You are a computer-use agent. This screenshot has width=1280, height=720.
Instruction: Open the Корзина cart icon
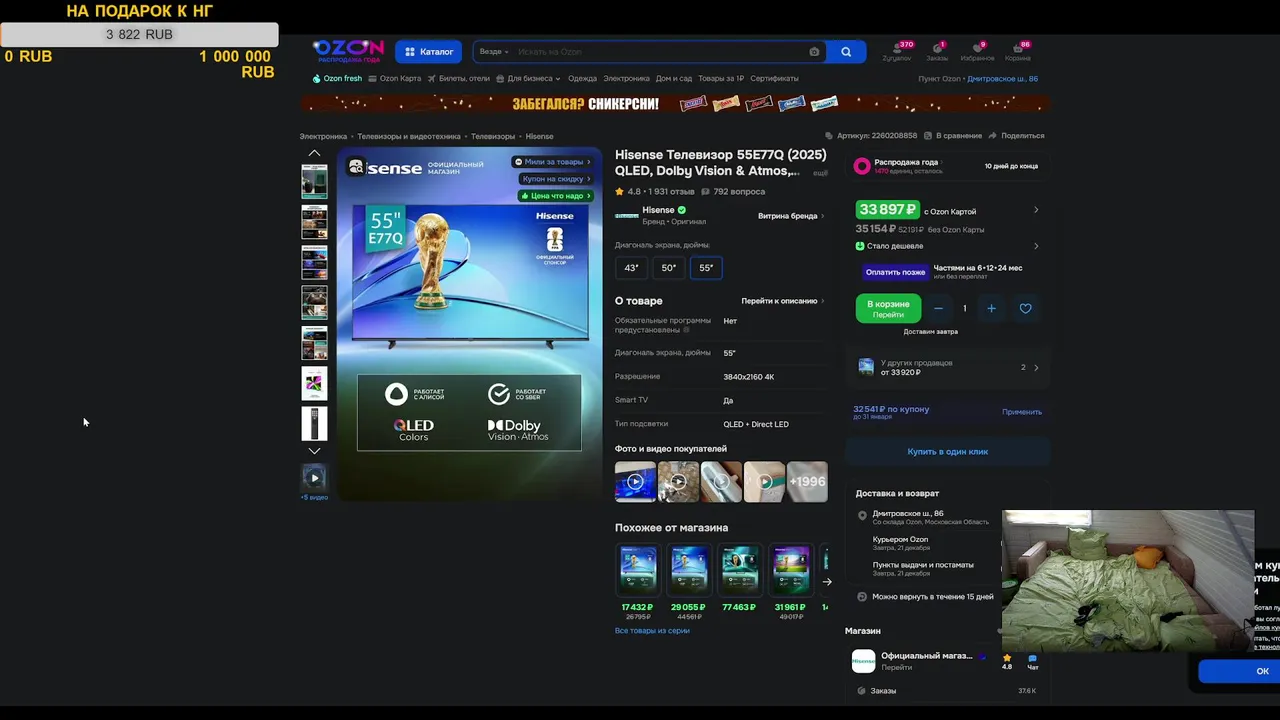pyautogui.click(x=1018, y=51)
